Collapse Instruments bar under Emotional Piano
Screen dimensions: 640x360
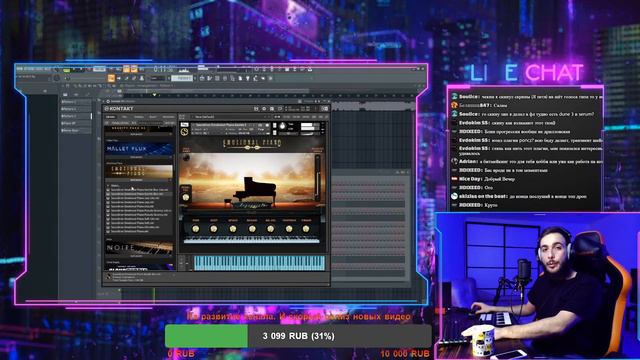pos(138,180)
